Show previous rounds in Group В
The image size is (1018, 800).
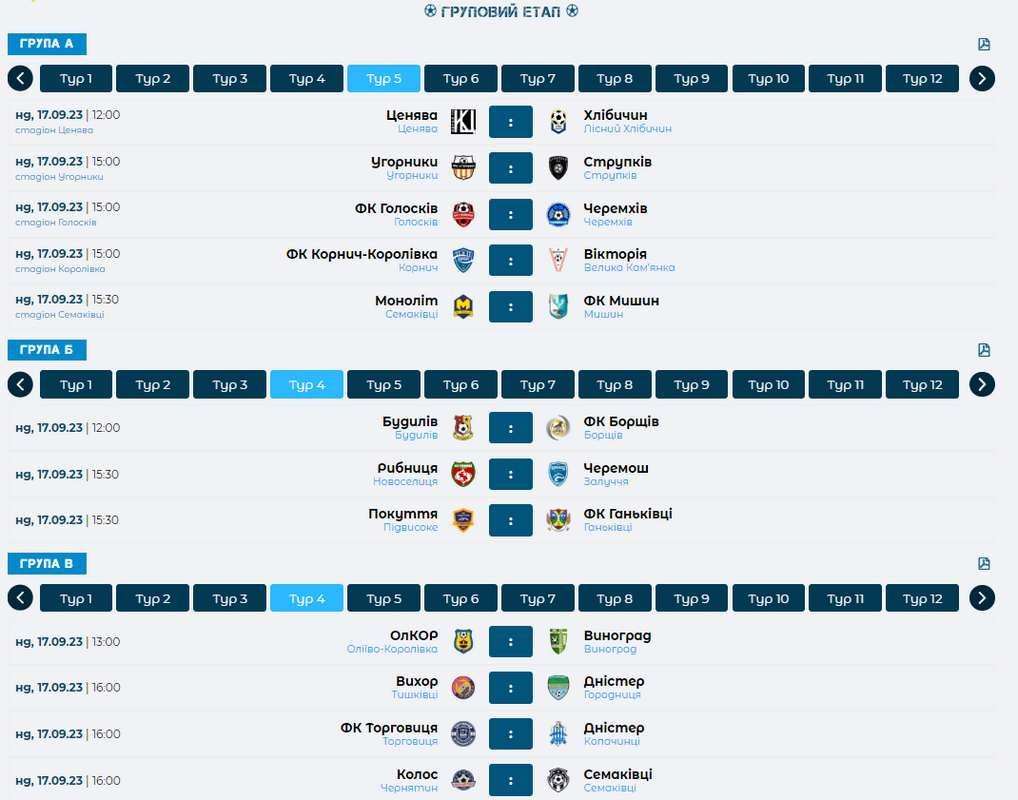pyautogui.click(x=20, y=598)
